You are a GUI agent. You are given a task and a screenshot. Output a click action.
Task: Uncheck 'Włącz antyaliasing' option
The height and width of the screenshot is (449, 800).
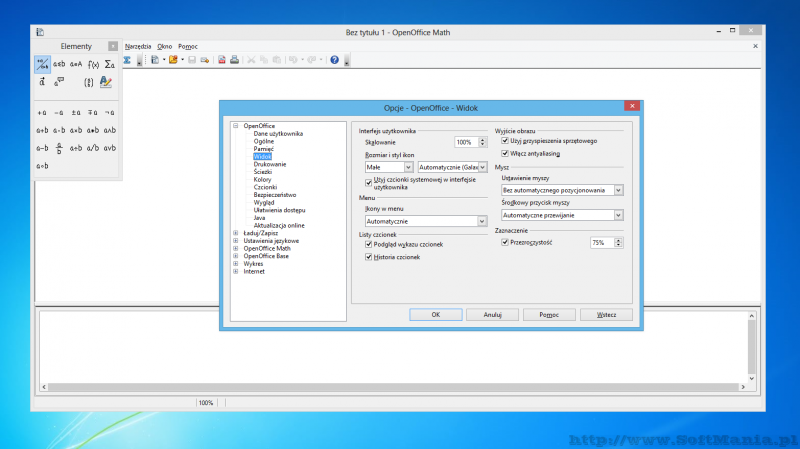pos(504,153)
